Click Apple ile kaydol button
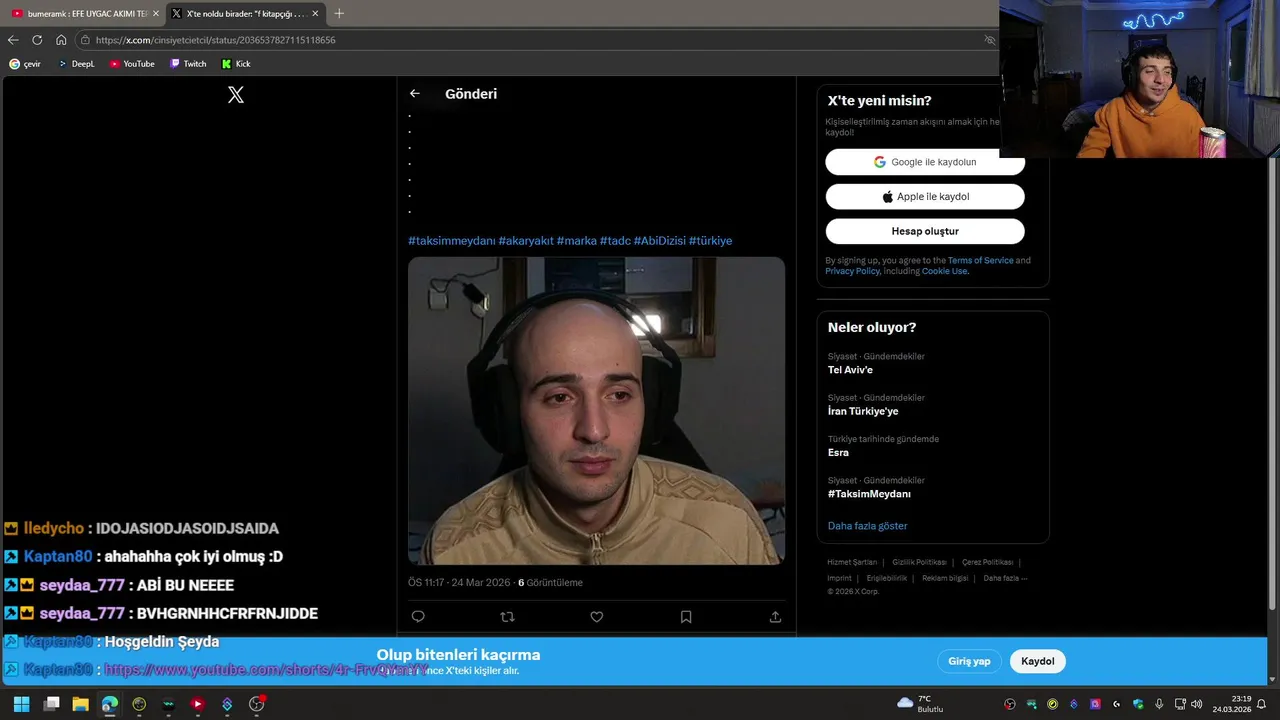The image size is (1280, 720). [x=925, y=197]
